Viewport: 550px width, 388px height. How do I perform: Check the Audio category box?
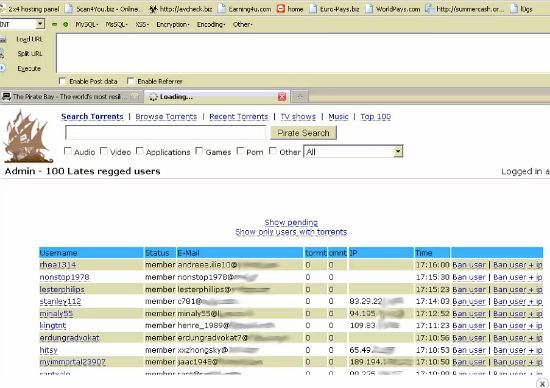click(x=68, y=151)
